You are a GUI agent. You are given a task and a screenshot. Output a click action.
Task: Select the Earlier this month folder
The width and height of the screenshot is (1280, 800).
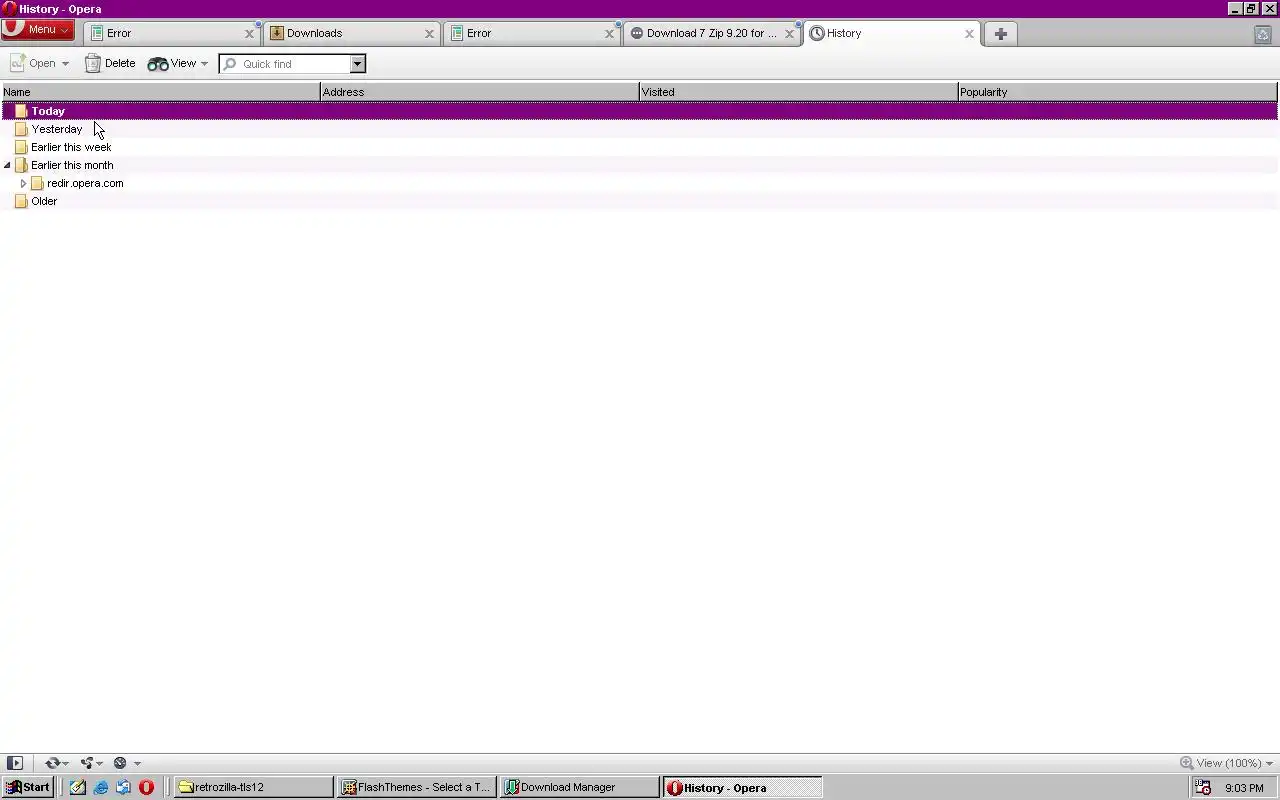tap(639, 165)
